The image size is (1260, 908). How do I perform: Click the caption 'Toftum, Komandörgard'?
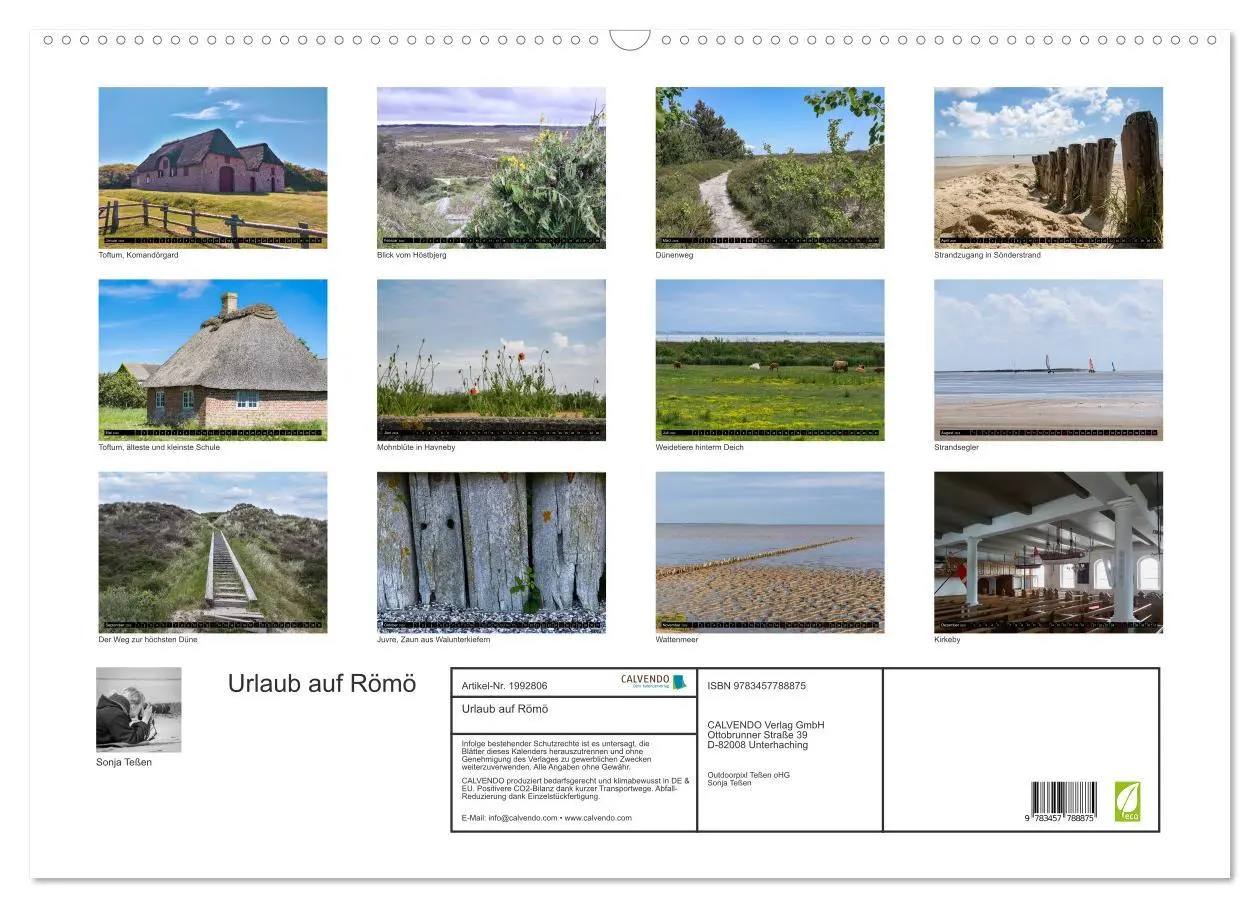coord(138,255)
